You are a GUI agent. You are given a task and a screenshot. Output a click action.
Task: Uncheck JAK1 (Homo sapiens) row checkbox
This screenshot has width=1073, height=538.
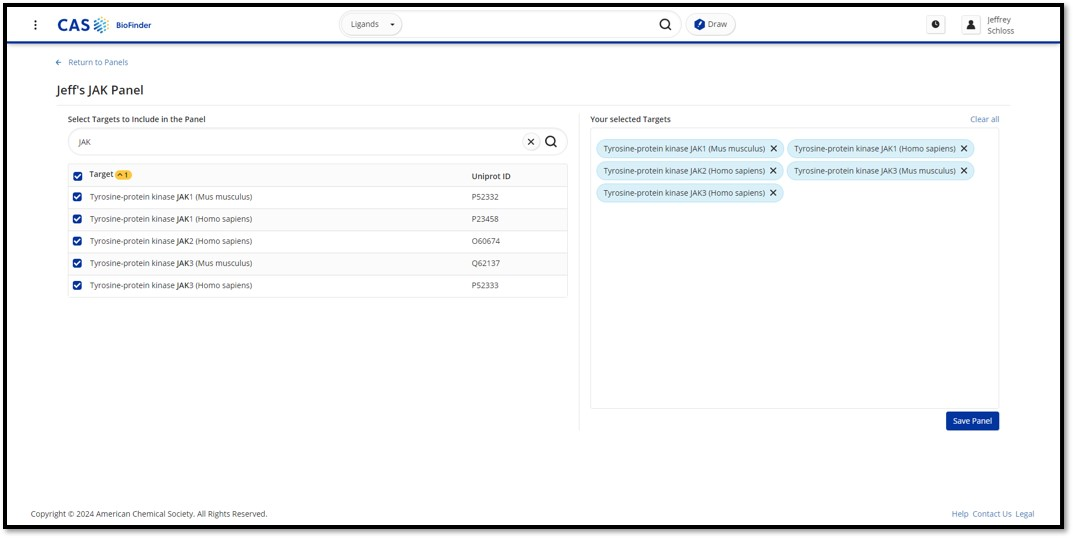point(77,219)
